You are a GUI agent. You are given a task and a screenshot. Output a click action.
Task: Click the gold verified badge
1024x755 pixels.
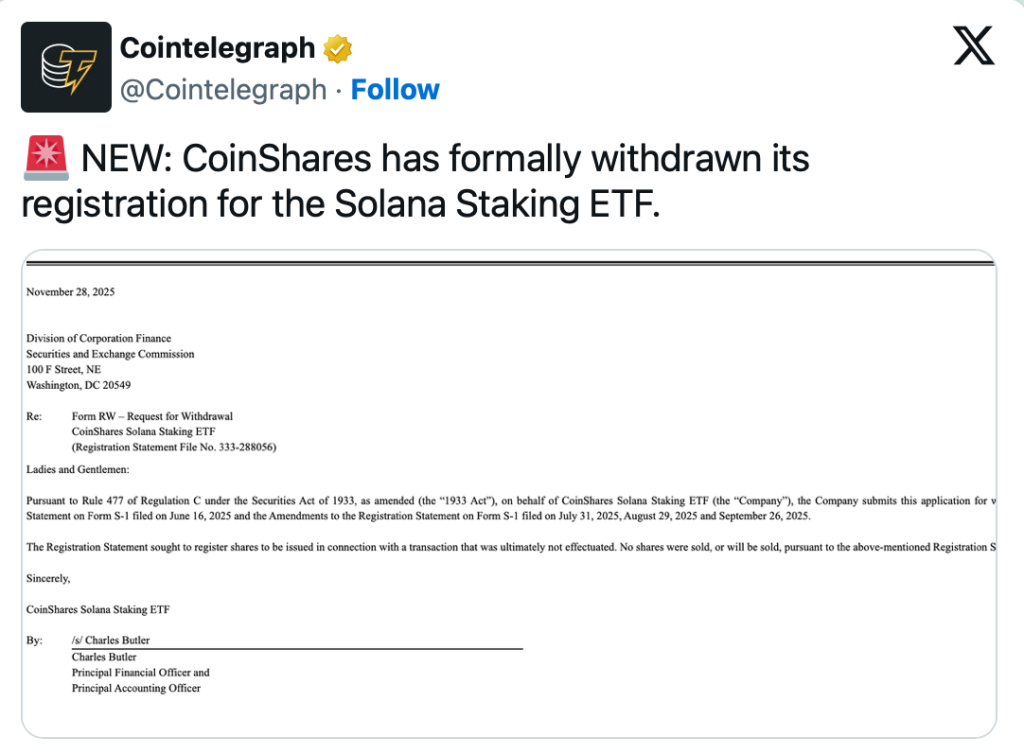[x=337, y=48]
